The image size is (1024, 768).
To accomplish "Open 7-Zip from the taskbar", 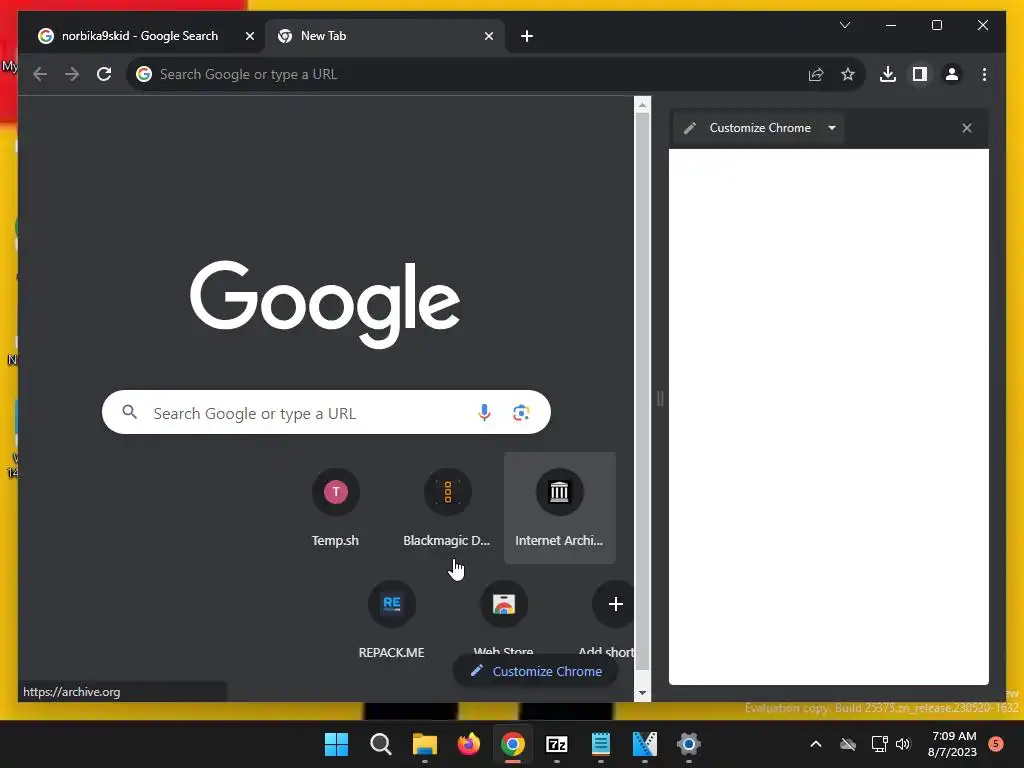I will [556, 744].
